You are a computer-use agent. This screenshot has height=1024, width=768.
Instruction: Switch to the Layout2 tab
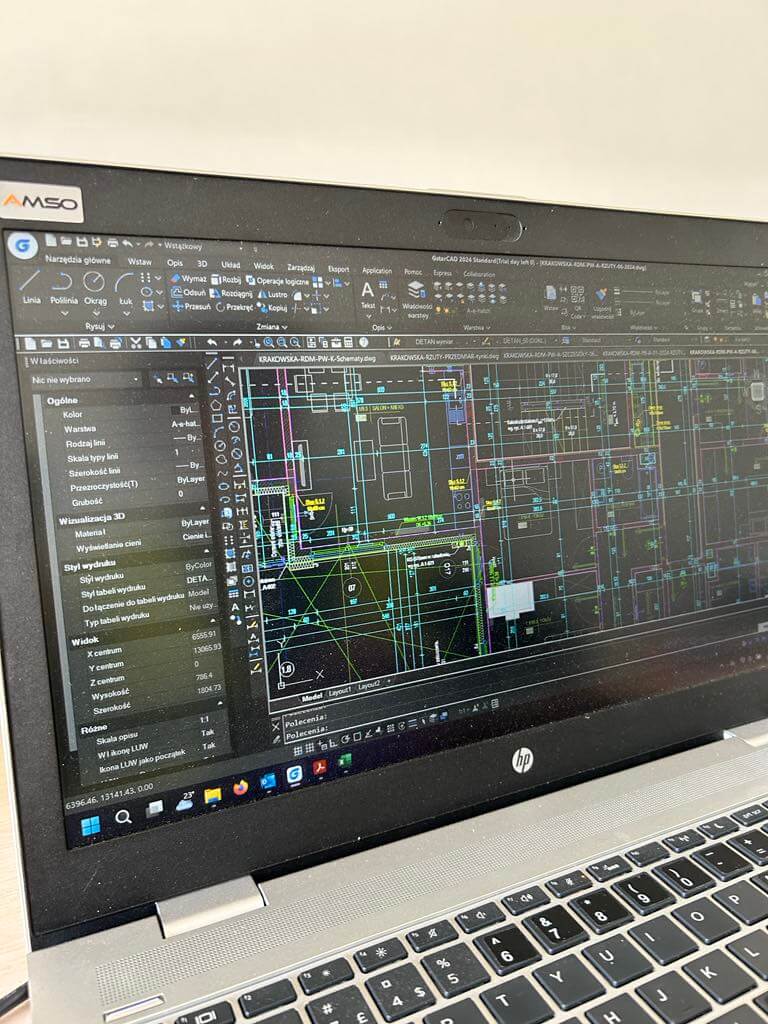coord(369,685)
